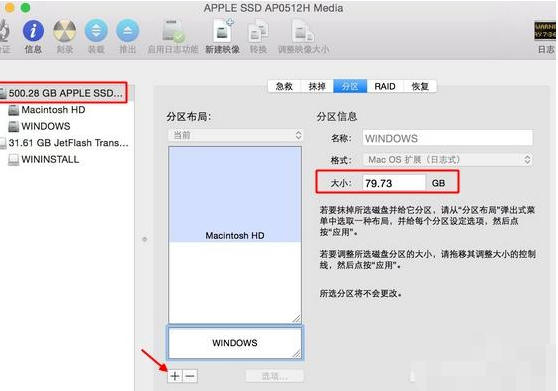
Task: Switch to the Erase (抹掉) tab
Action: pos(317,86)
